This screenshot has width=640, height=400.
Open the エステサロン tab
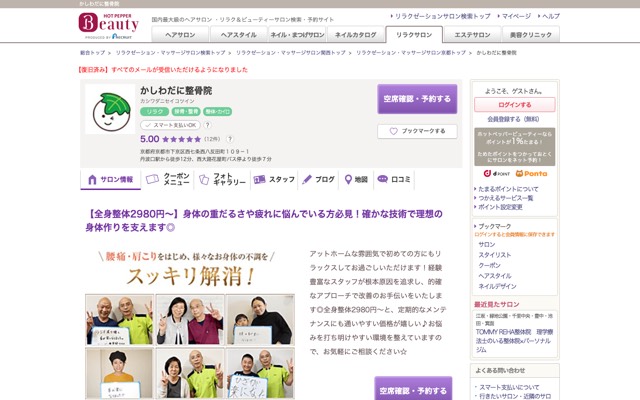[x=472, y=35]
